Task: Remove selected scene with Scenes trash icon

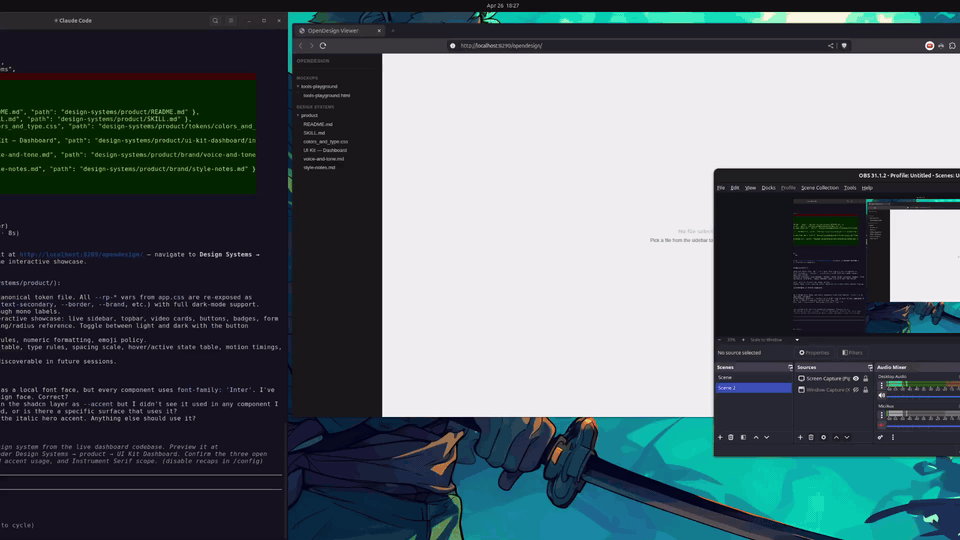Action: 730,437
